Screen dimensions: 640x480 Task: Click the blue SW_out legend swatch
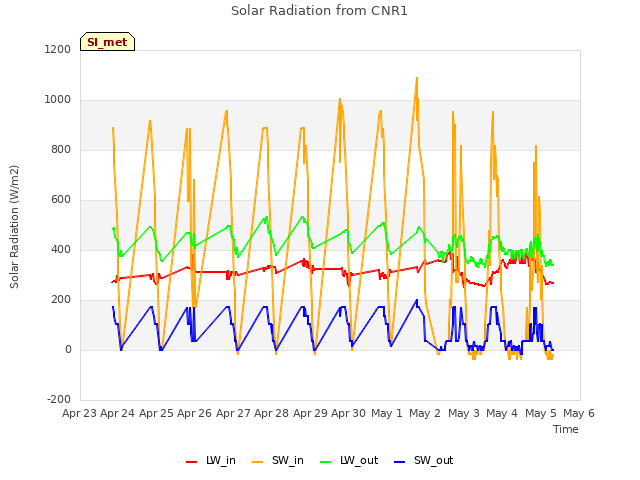click(400, 462)
